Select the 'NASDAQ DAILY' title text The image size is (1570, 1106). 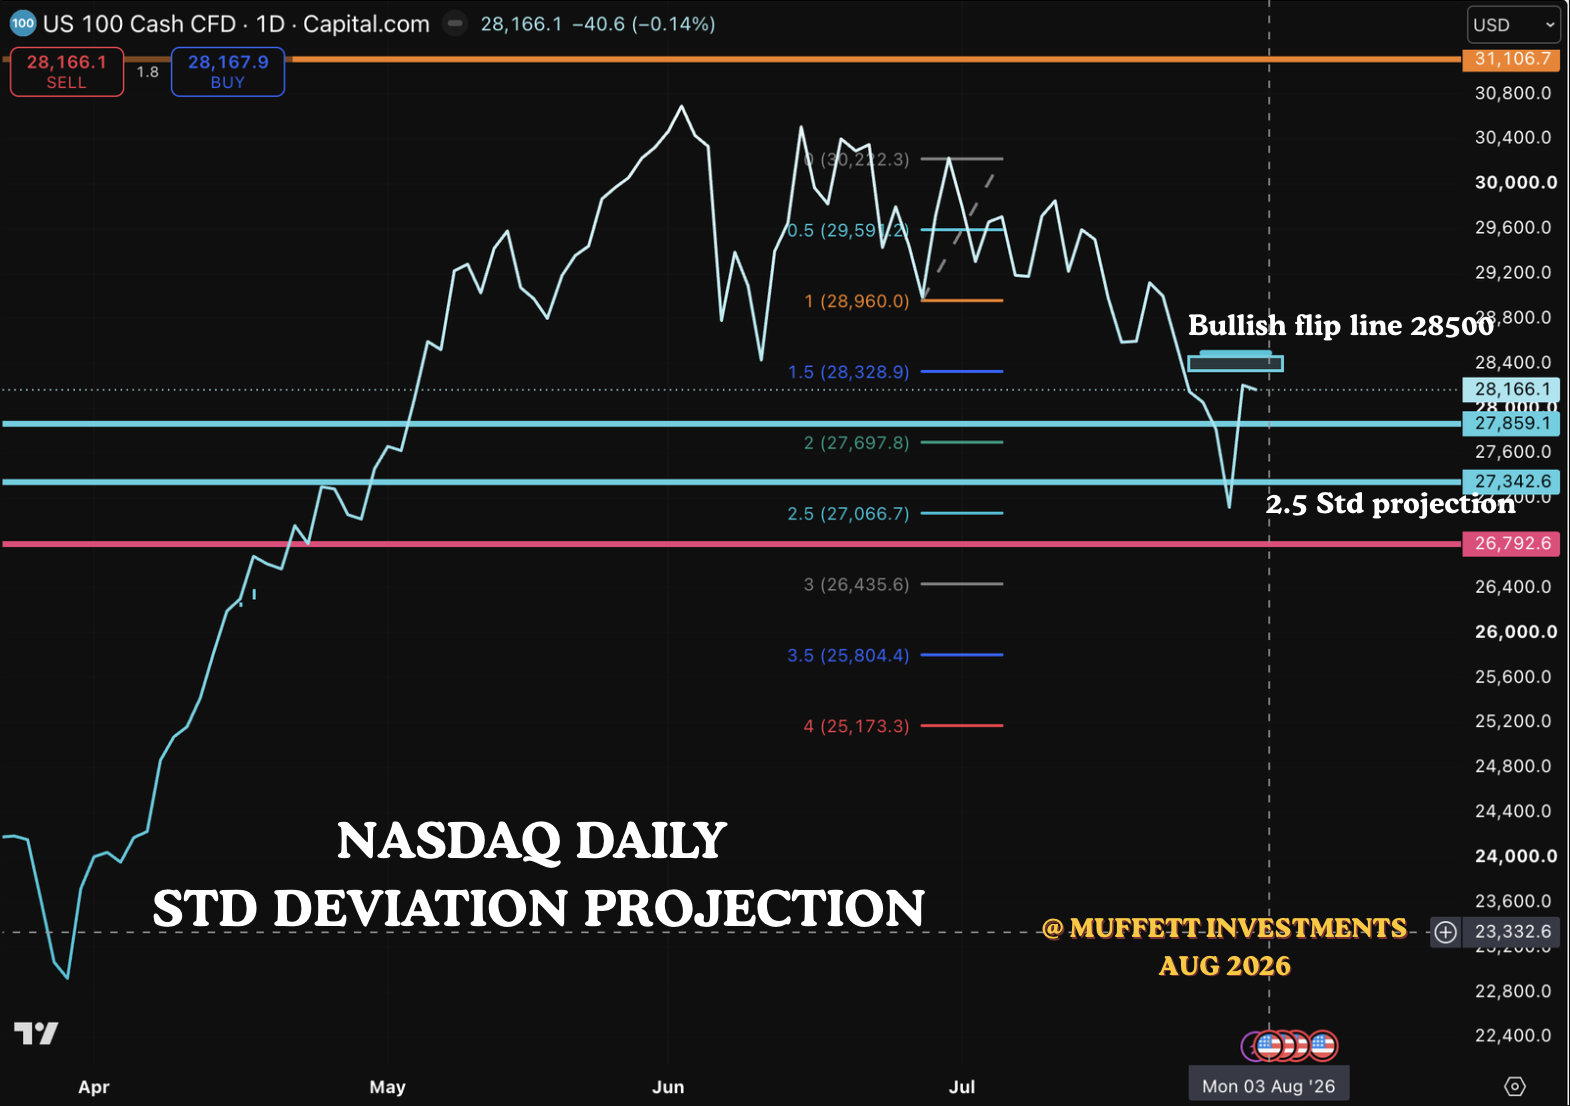[x=532, y=841]
